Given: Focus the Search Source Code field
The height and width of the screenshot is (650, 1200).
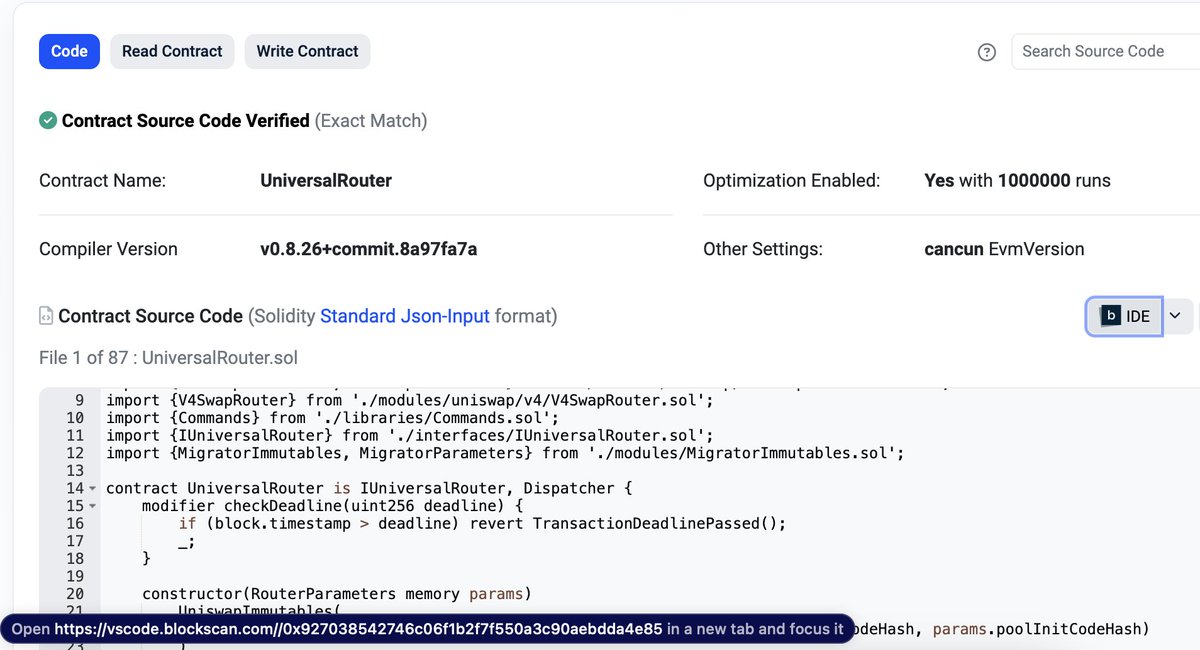Looking at the screenshot, I should [x=1105, y=51].
